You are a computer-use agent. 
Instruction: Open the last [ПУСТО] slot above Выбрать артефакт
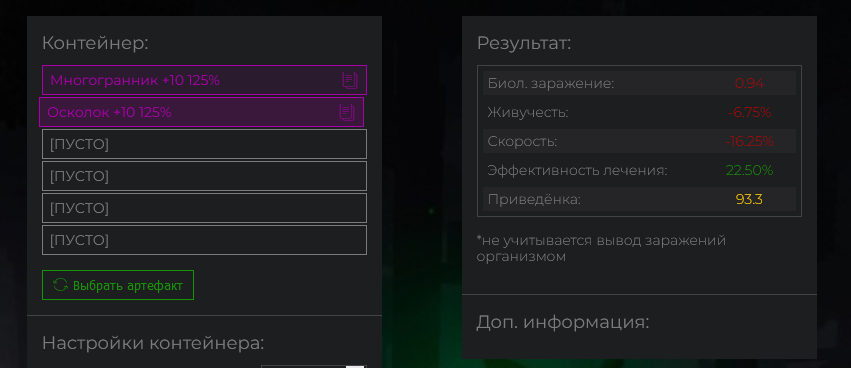(204, 240)
